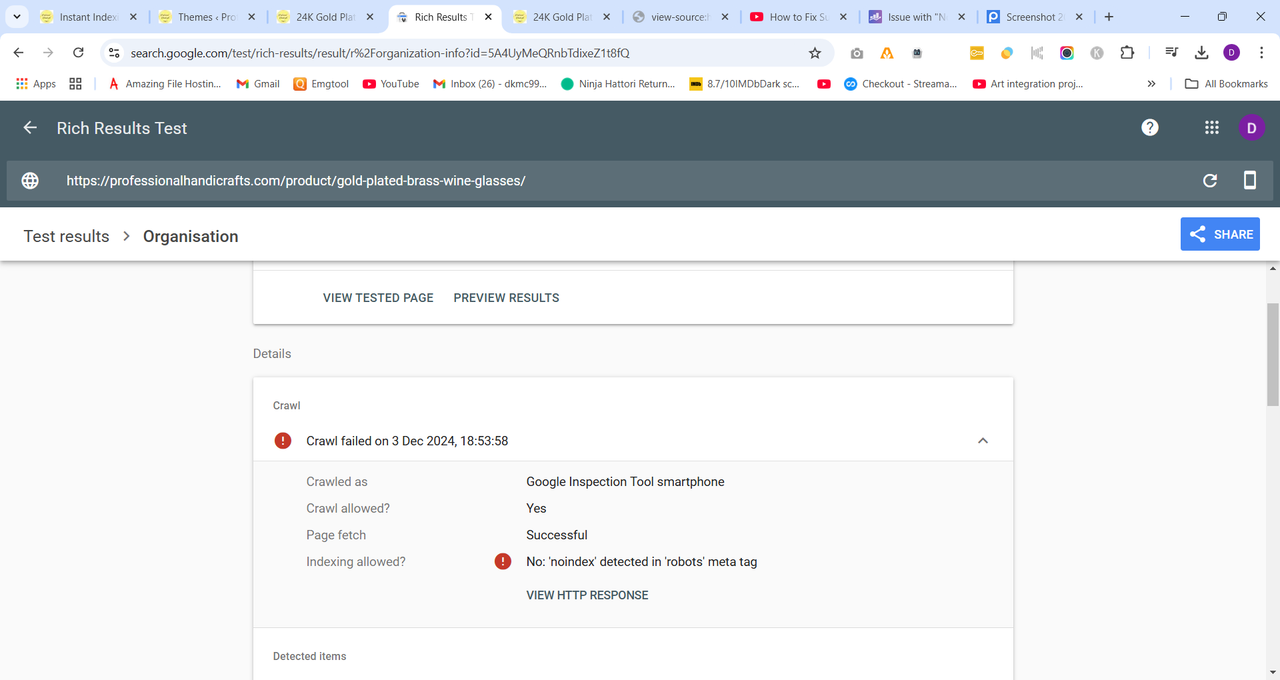Open the Rich Results help icon
Viewport: 1280px width, 680px height.
click(x=1150, y=127)
